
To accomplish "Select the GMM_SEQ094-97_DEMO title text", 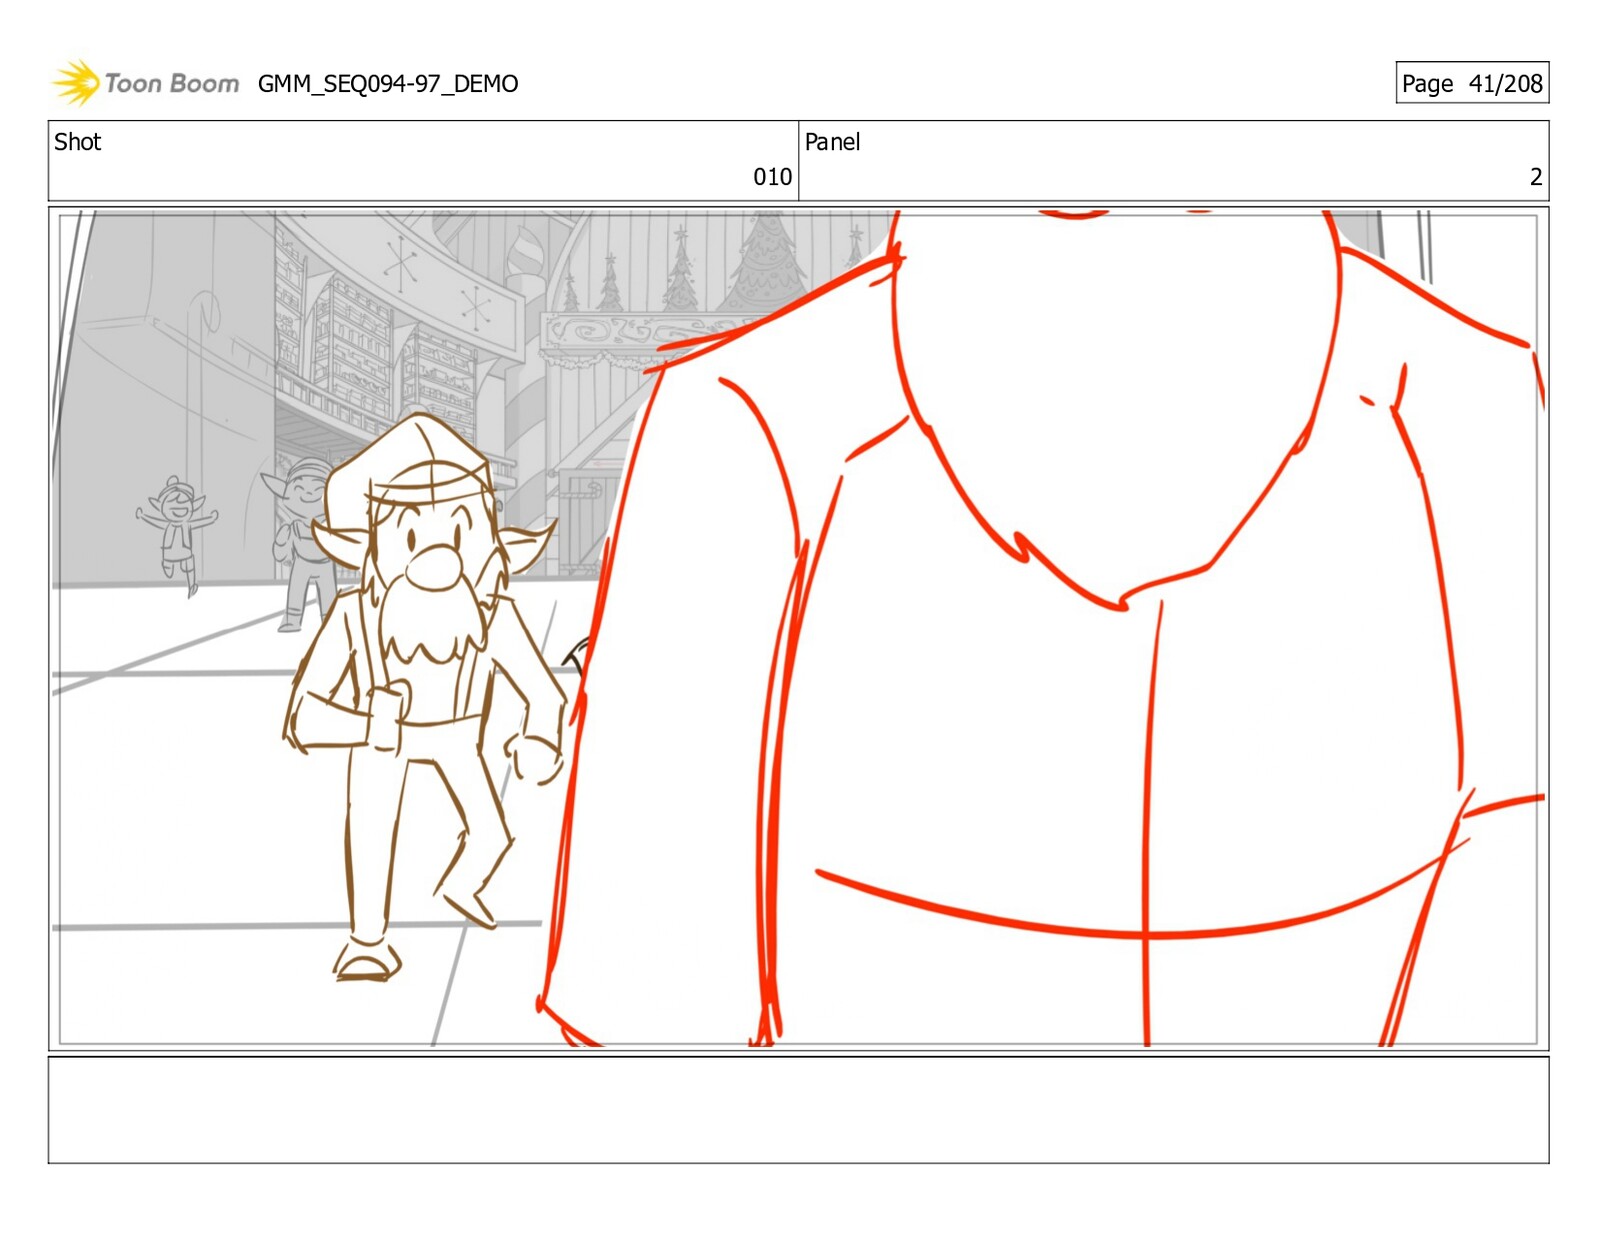I will (x=388, y=84).
